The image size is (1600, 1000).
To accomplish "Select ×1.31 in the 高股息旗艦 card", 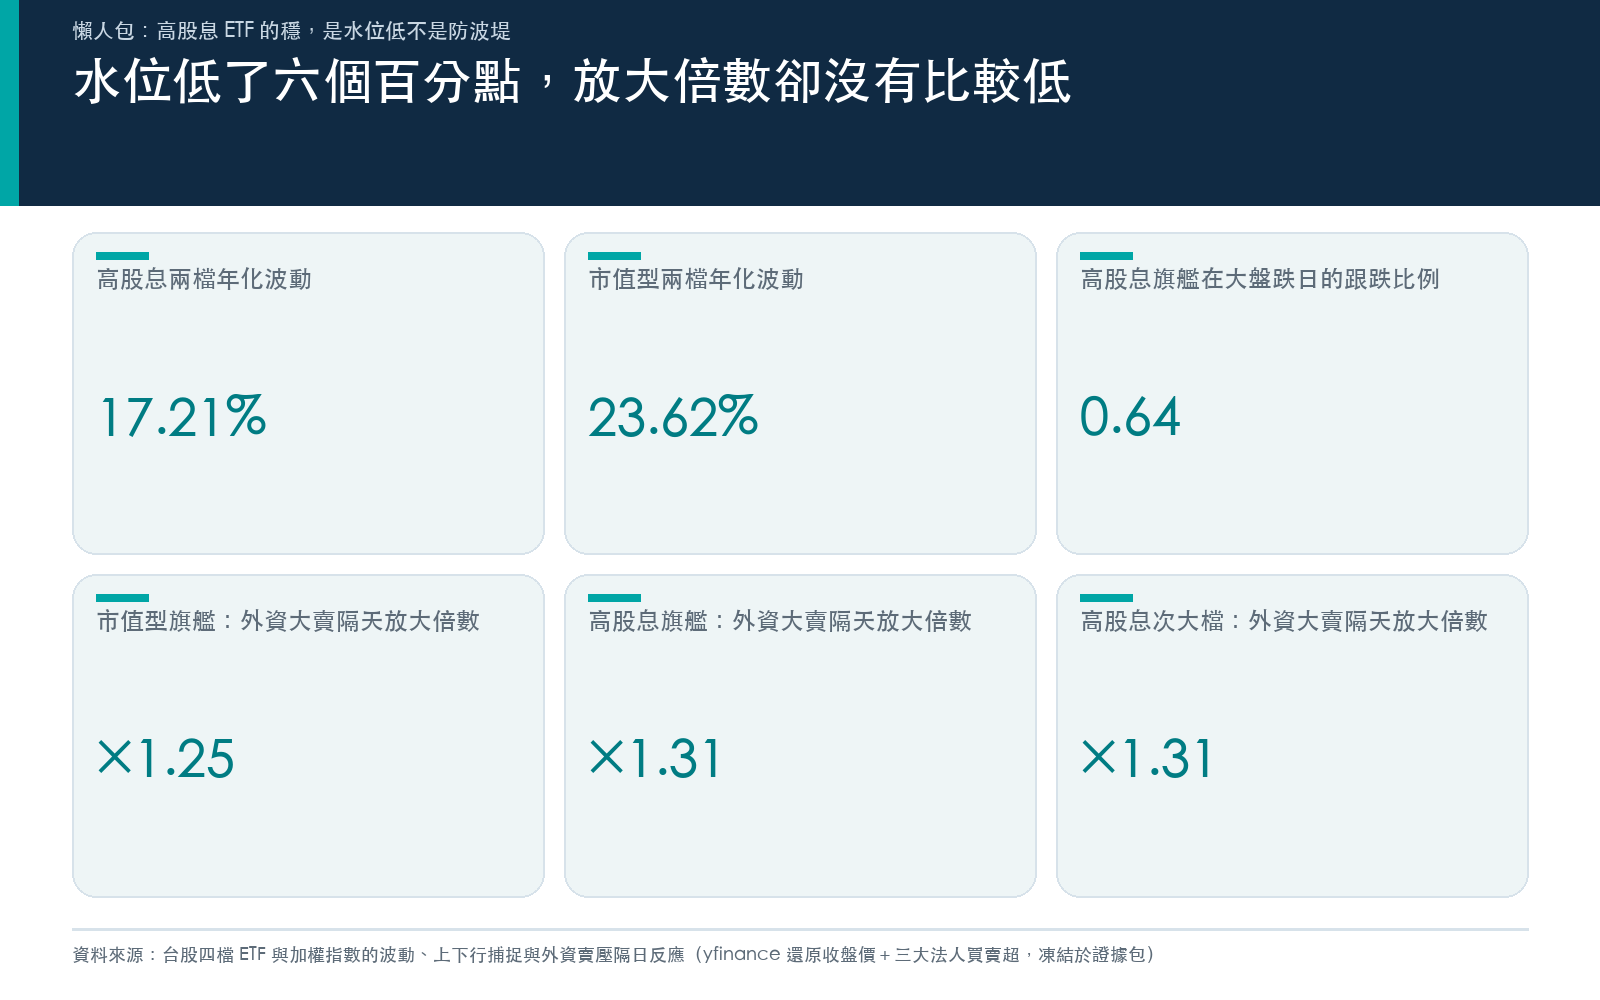I will coord(654,758).
